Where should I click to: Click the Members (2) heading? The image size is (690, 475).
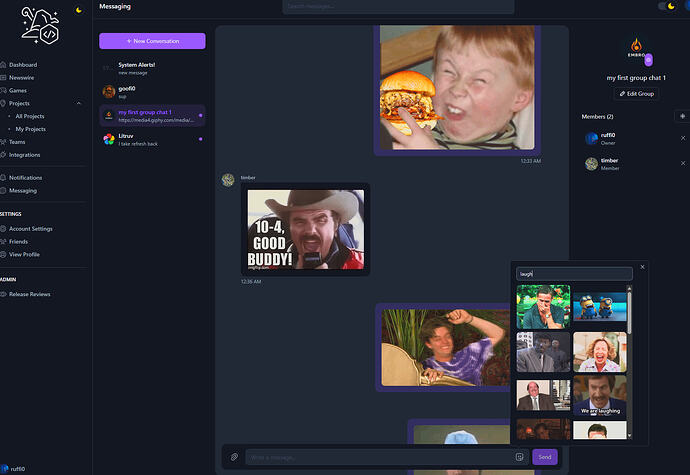coord(597,117)
